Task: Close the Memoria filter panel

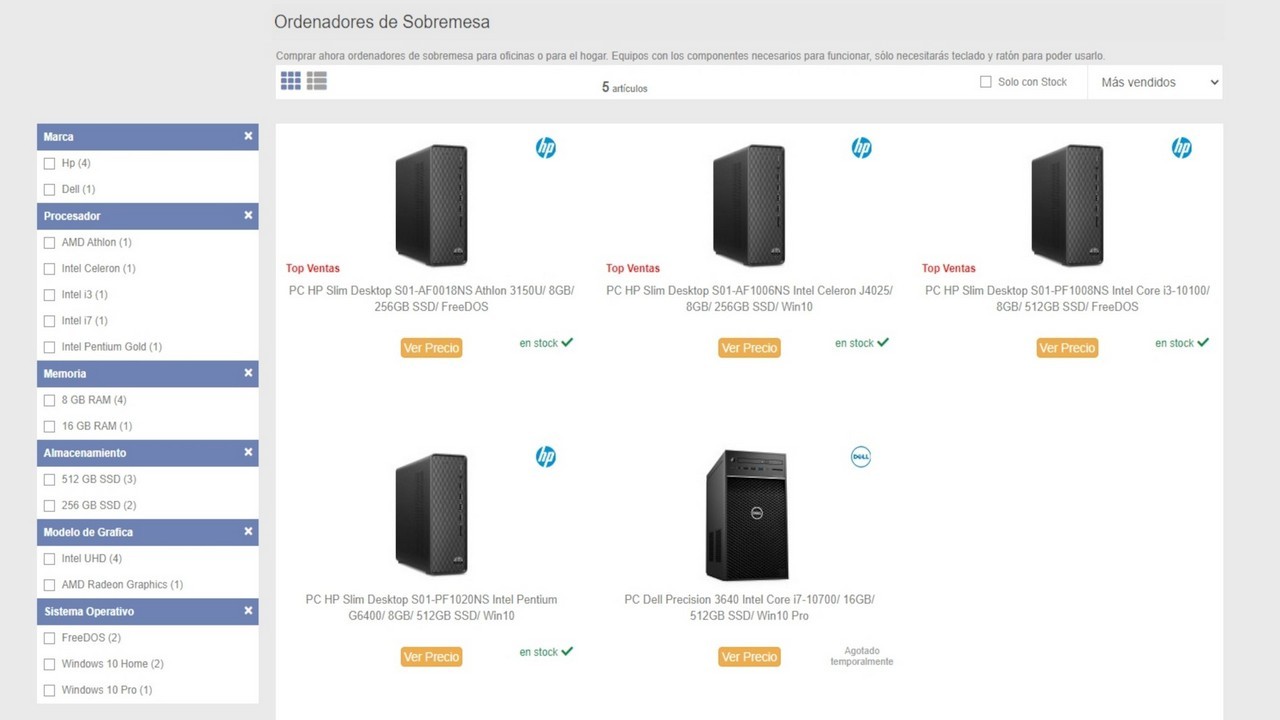Action: [x=248, y=373]
